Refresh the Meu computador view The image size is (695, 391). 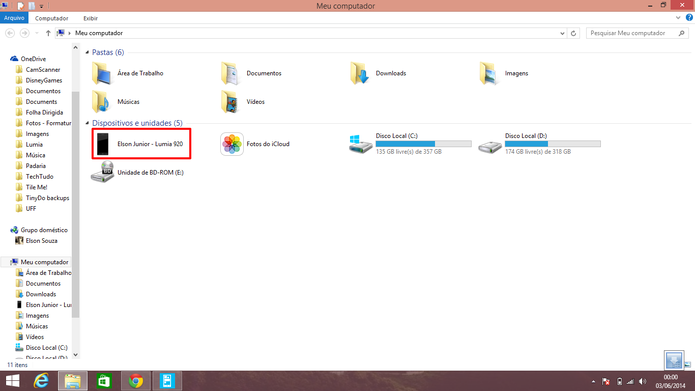tap(573, 33)
